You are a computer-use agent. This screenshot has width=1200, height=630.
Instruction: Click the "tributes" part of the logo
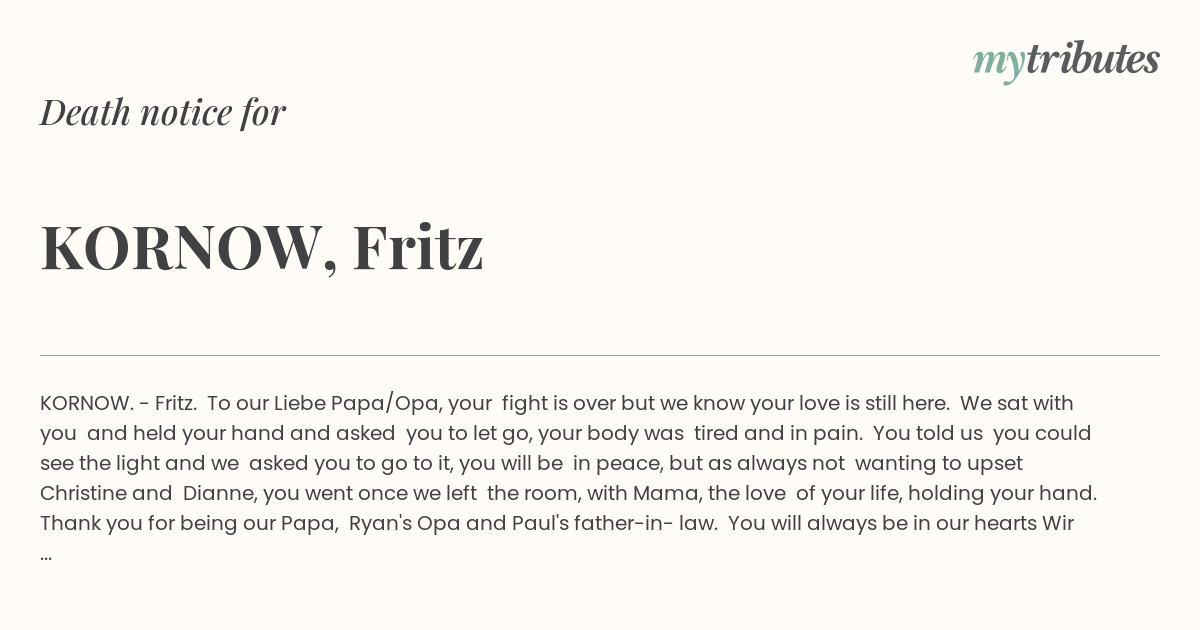tap(1092, 59)
